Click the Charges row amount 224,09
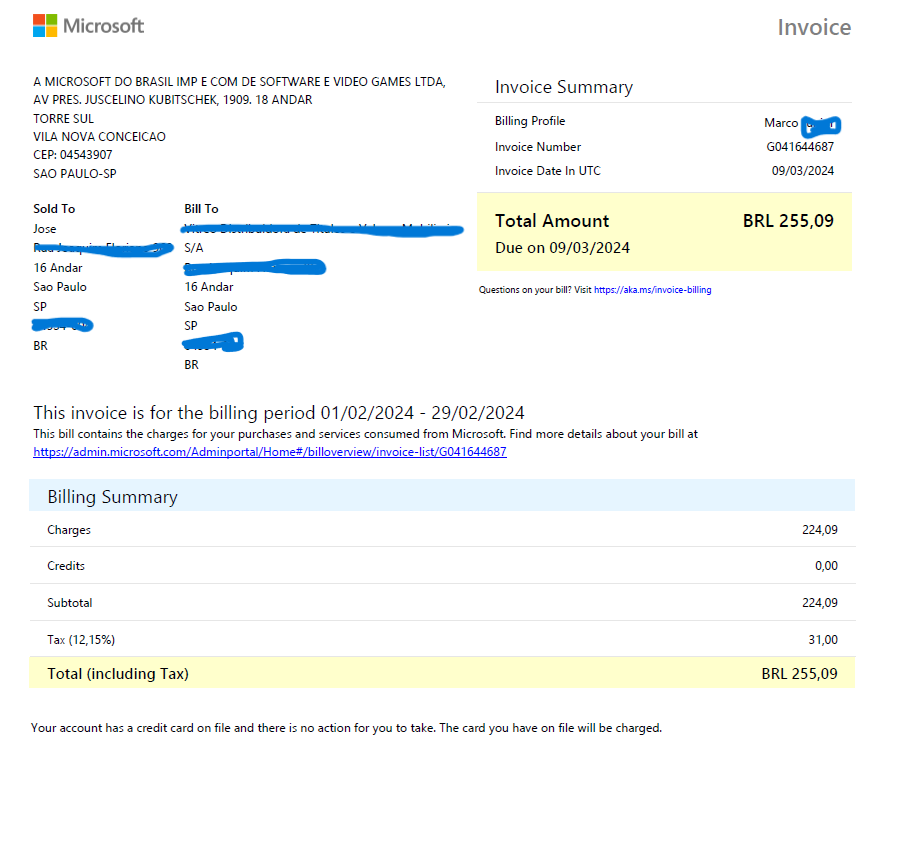 tap(820, 530)
